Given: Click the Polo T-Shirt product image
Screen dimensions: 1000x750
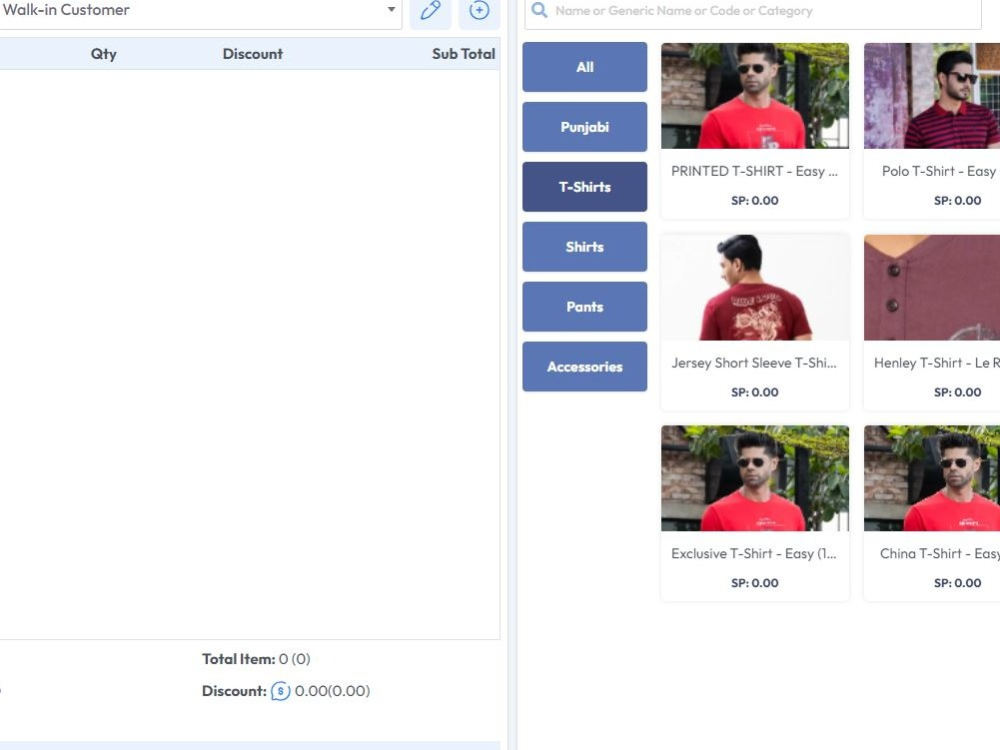Looking at the screenshot, I should pyautogui.click(x=932, y=96).
